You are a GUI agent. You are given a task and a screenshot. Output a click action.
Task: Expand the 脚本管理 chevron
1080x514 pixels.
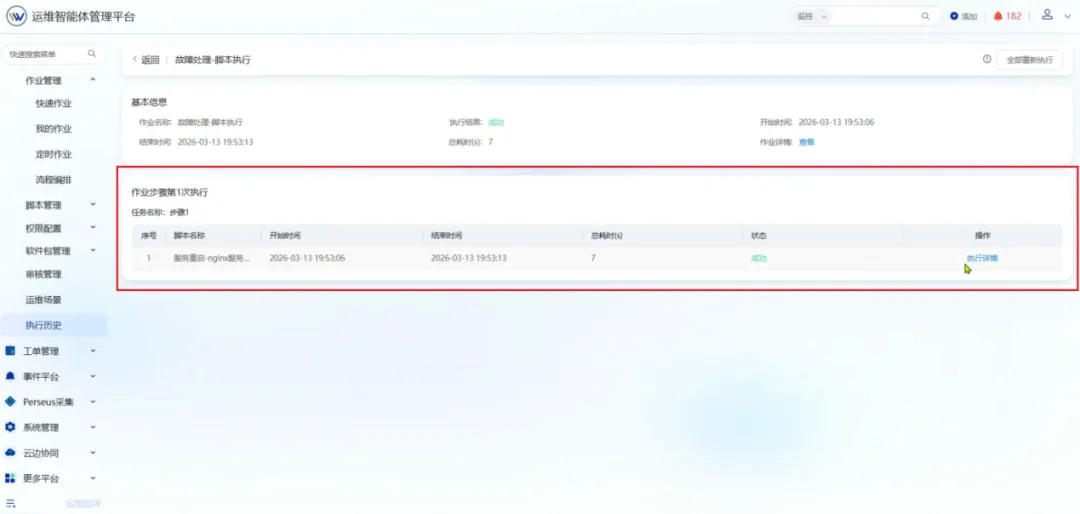point(93,205)
